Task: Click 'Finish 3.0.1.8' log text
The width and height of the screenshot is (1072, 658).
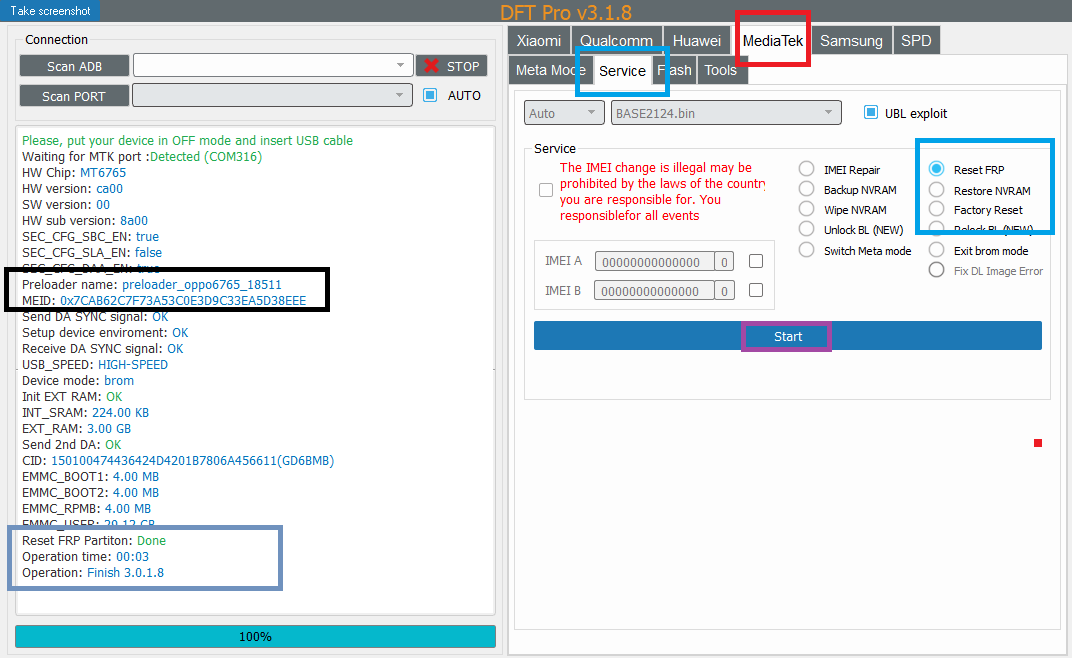Action: 125,573
